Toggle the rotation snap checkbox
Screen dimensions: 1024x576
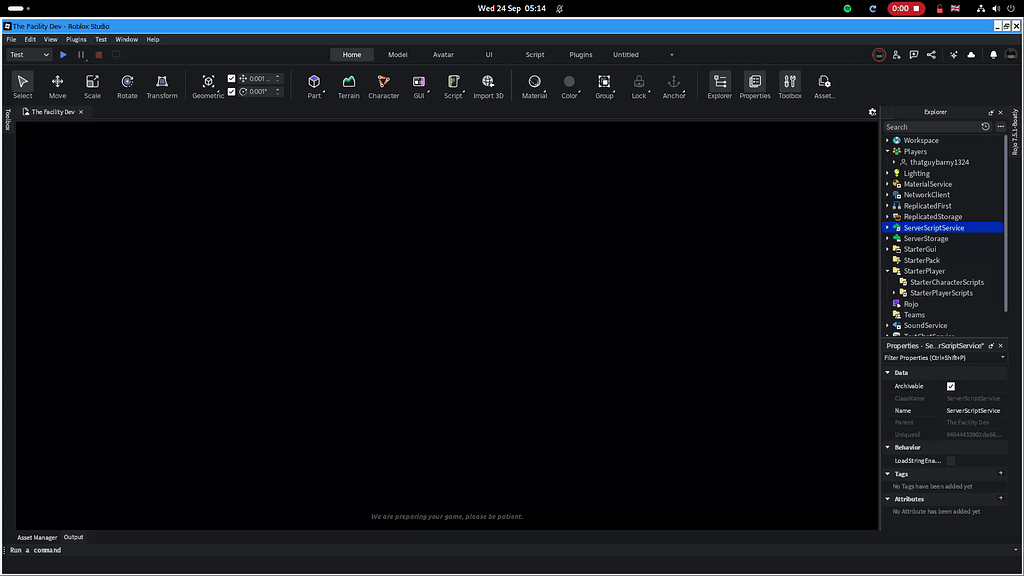pyautogui.click(x=232, y=92)
